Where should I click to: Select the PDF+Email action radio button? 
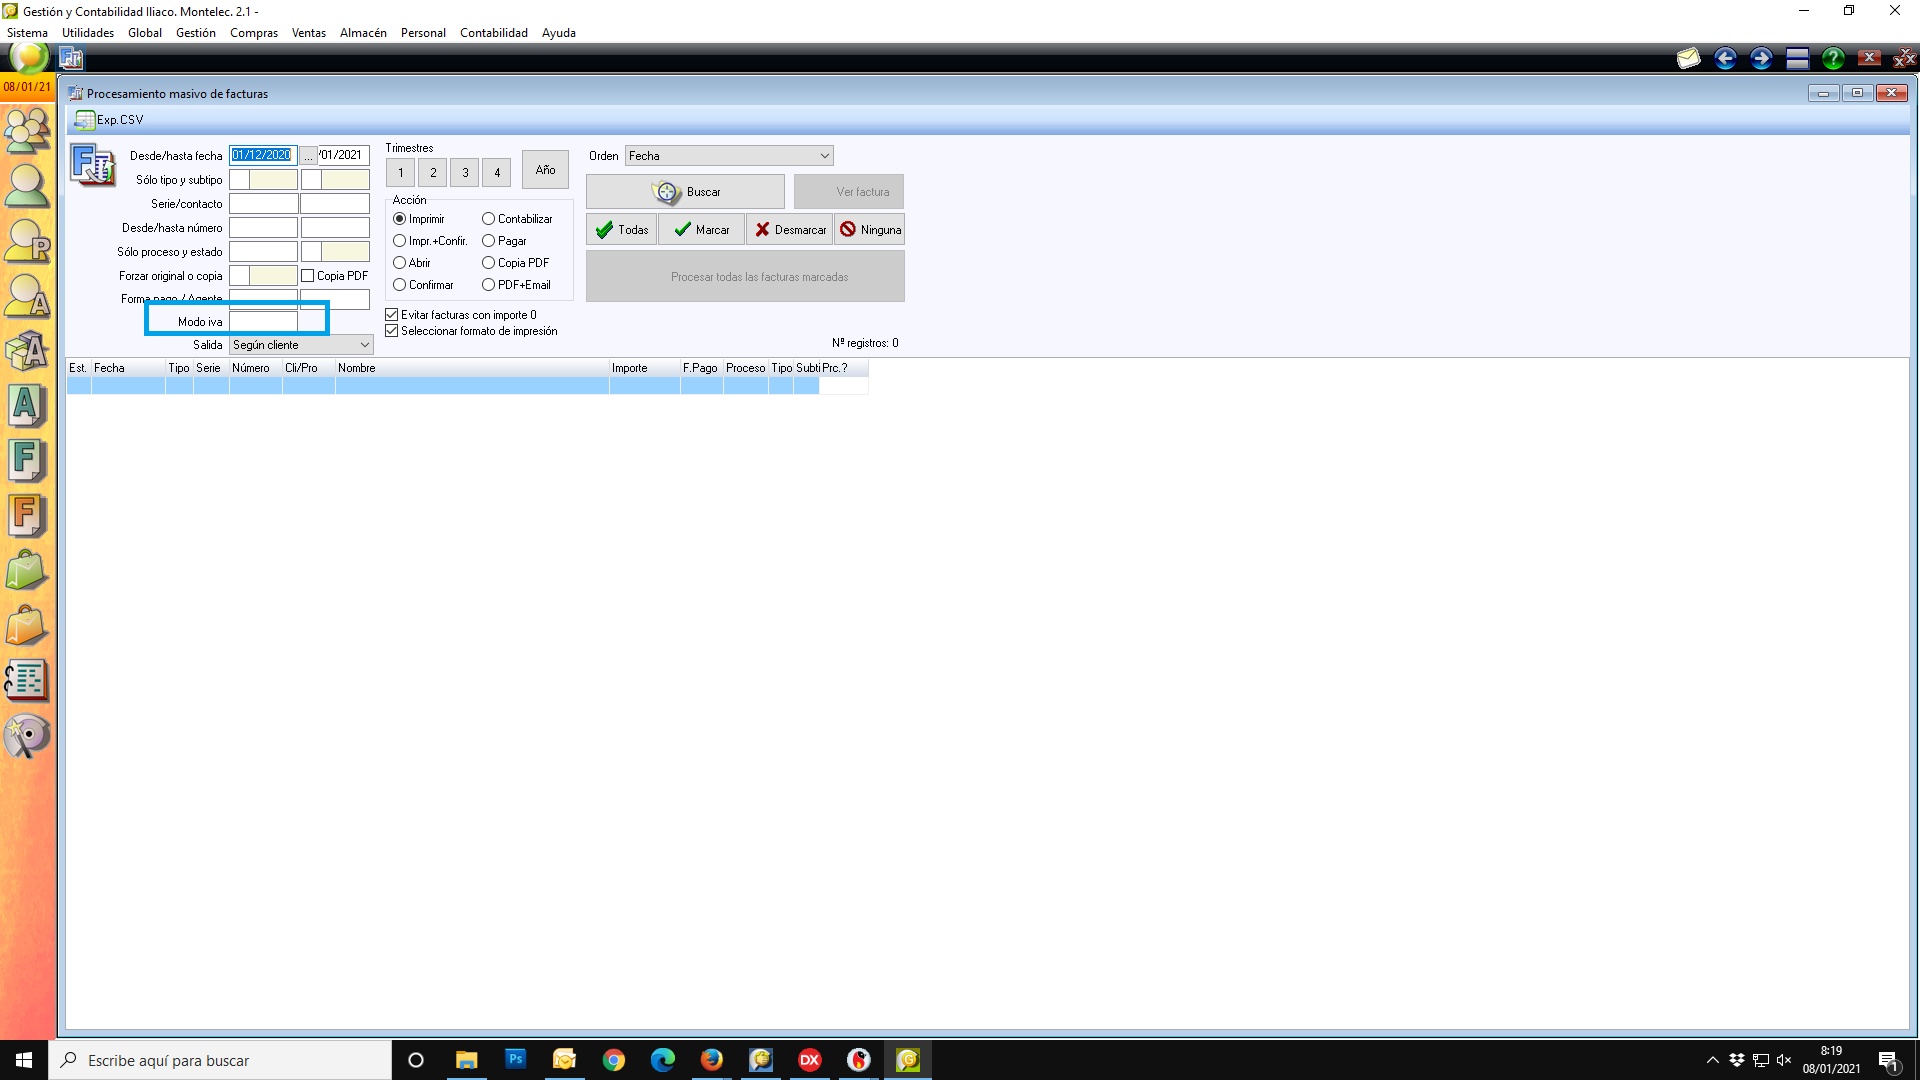pyautogui.click(x=488, y=285)
